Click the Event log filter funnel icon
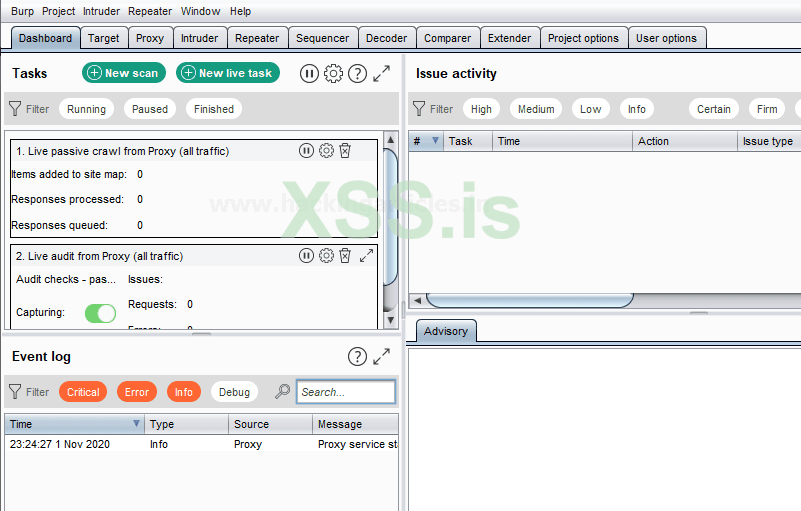Screen dimensions: 801x511 coord(15,391)
